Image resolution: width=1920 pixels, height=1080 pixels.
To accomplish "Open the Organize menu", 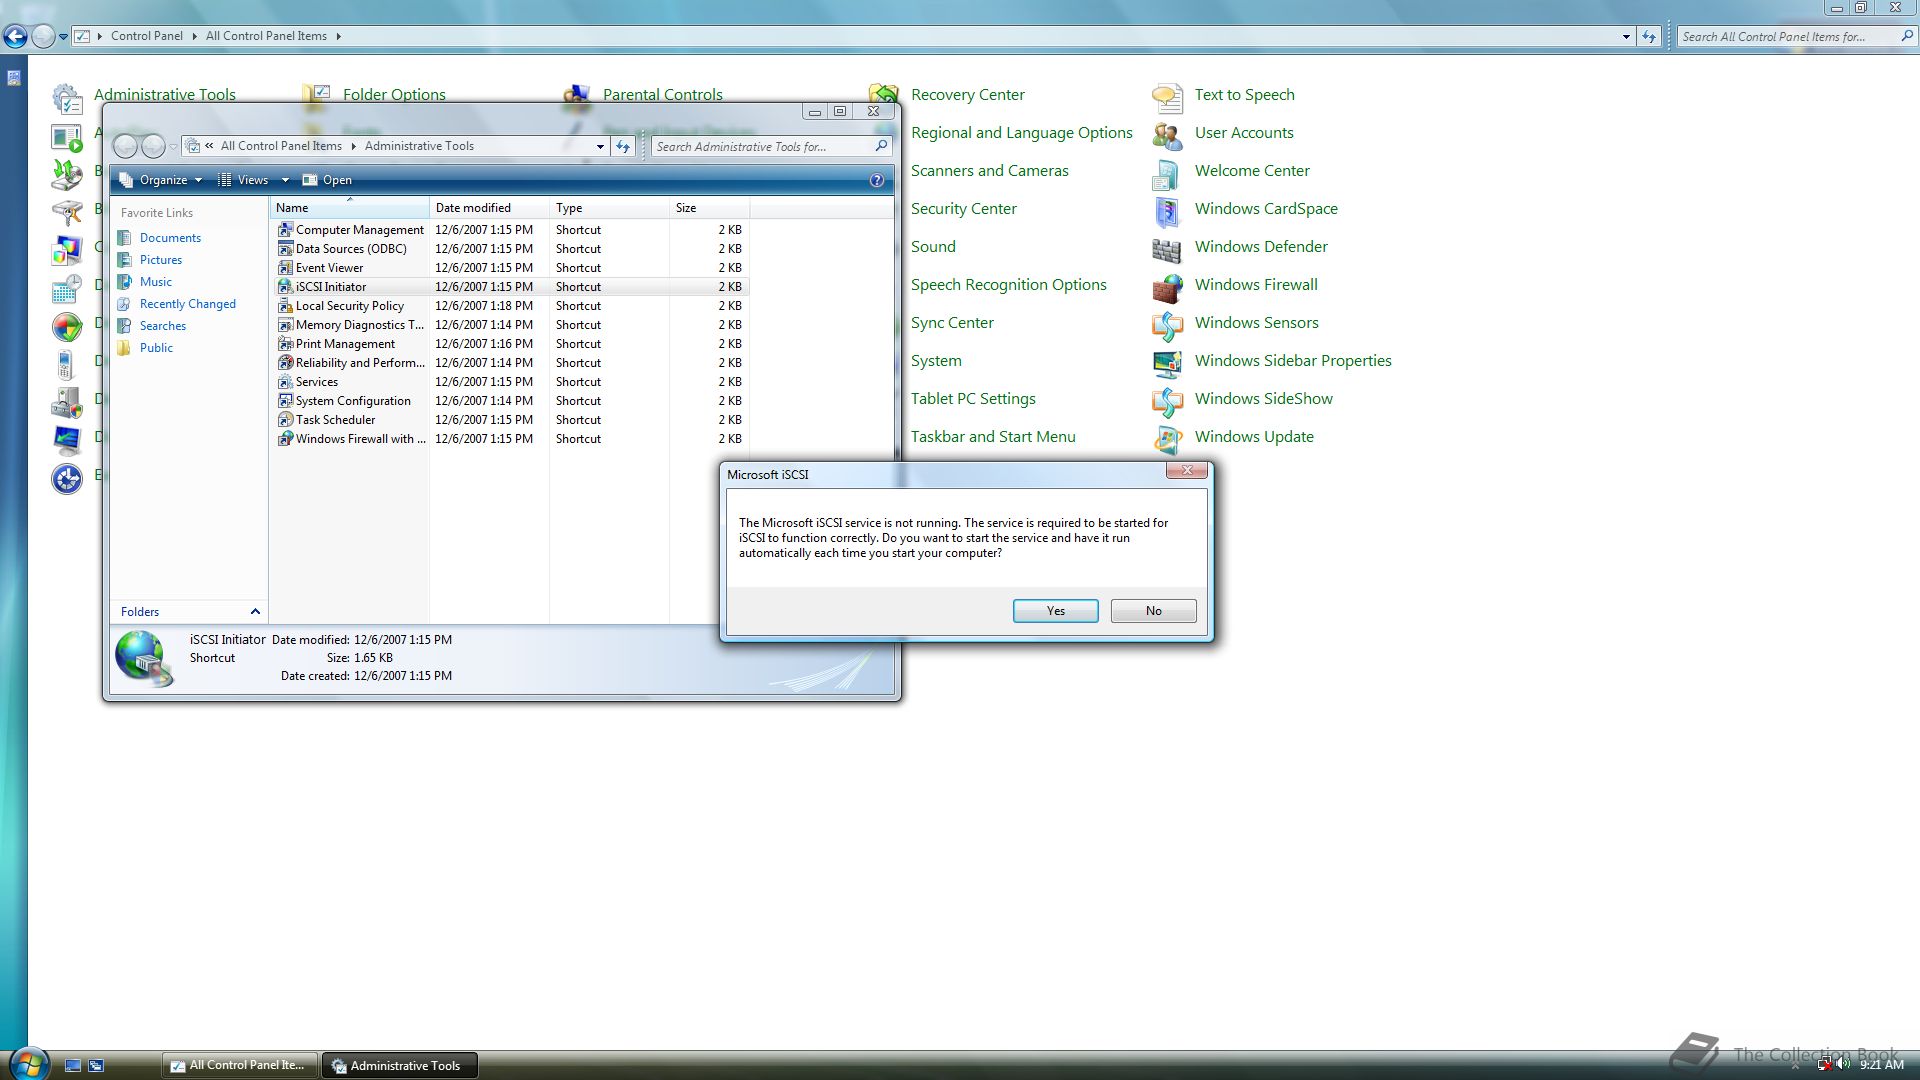I will [x=161, y=180].
